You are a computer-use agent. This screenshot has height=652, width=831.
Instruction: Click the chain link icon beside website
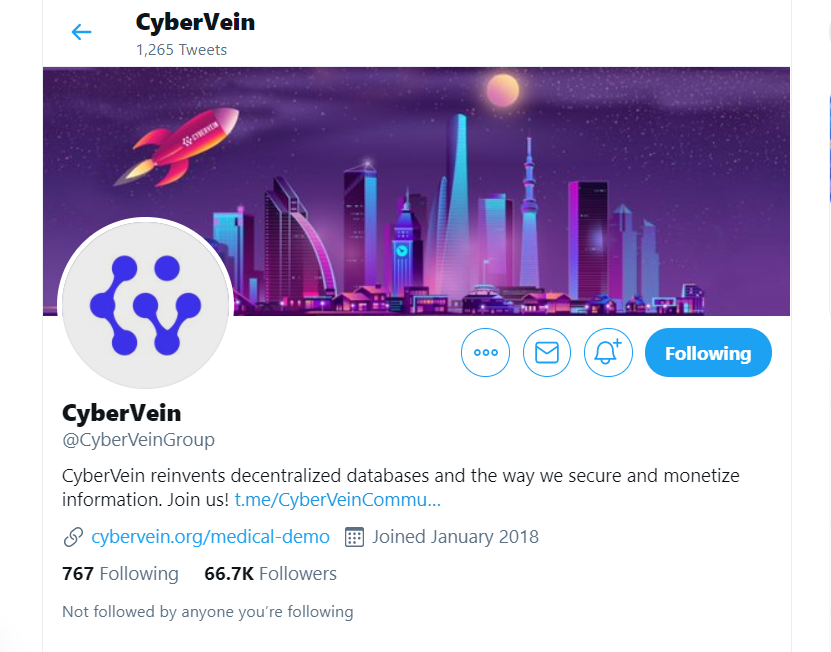point(73,537)
